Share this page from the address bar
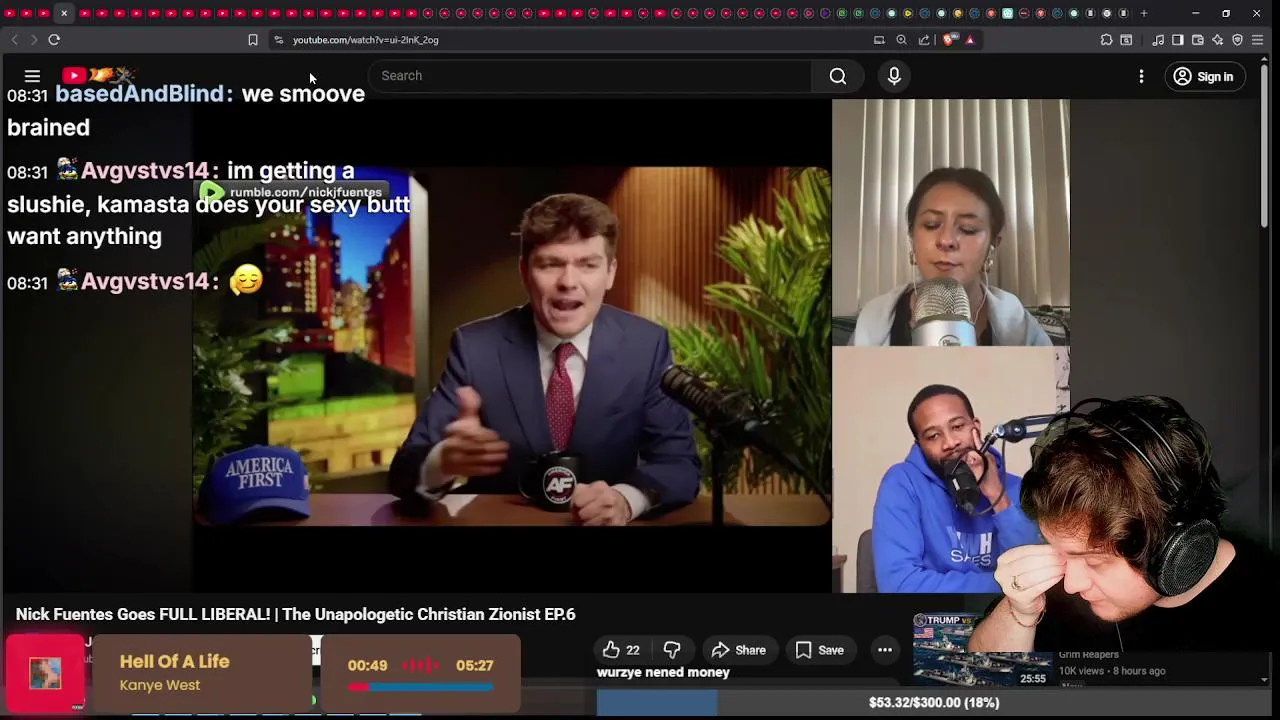 924,40
